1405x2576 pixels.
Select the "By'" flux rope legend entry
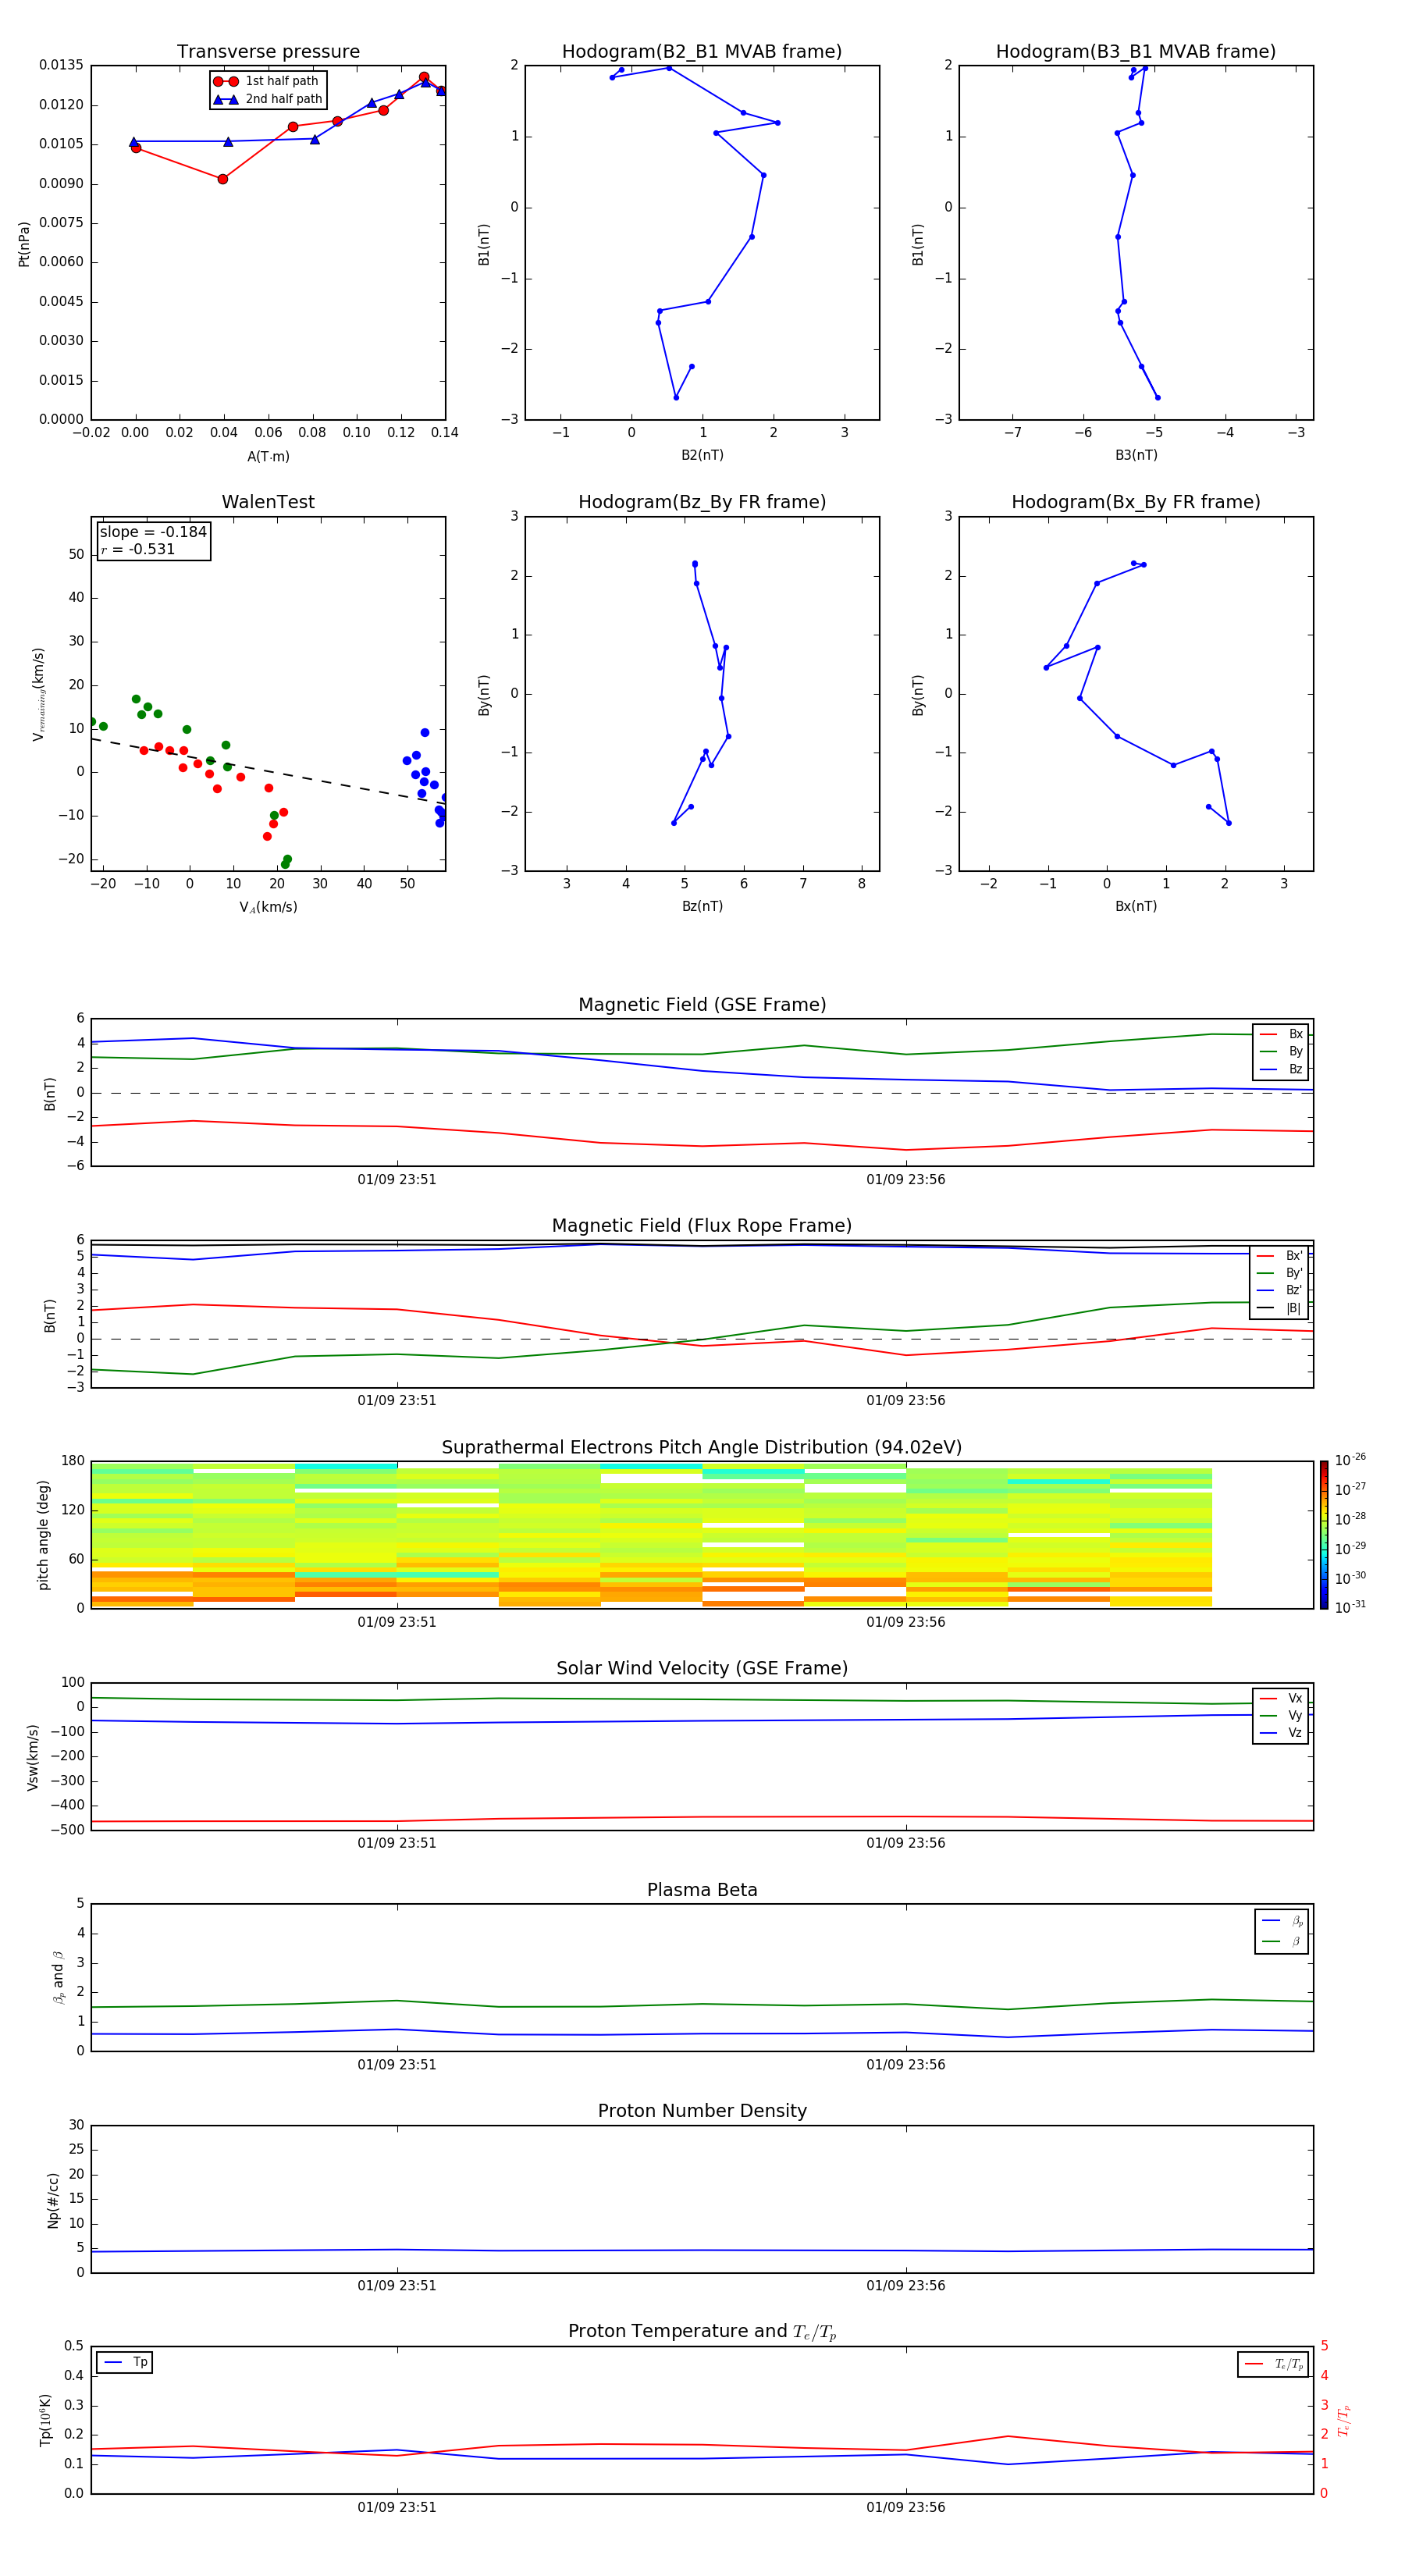click(1280, 1273)
